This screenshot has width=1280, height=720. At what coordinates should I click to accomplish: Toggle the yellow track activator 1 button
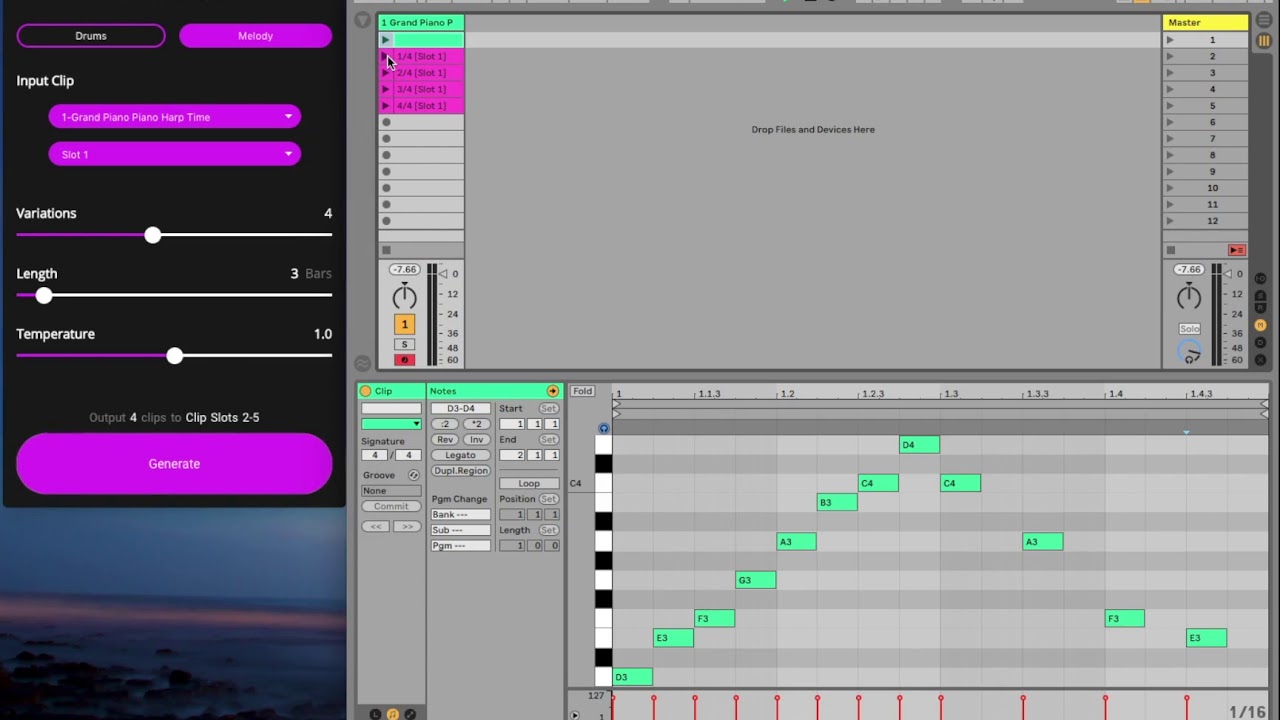[404, 324]
